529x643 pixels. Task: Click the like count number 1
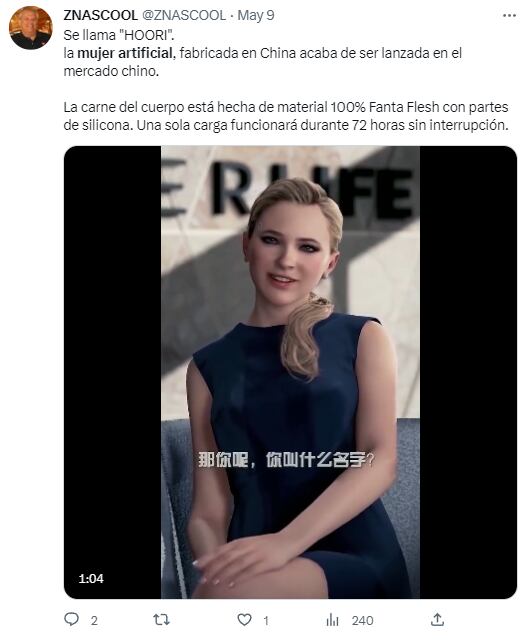click(266, 620)
